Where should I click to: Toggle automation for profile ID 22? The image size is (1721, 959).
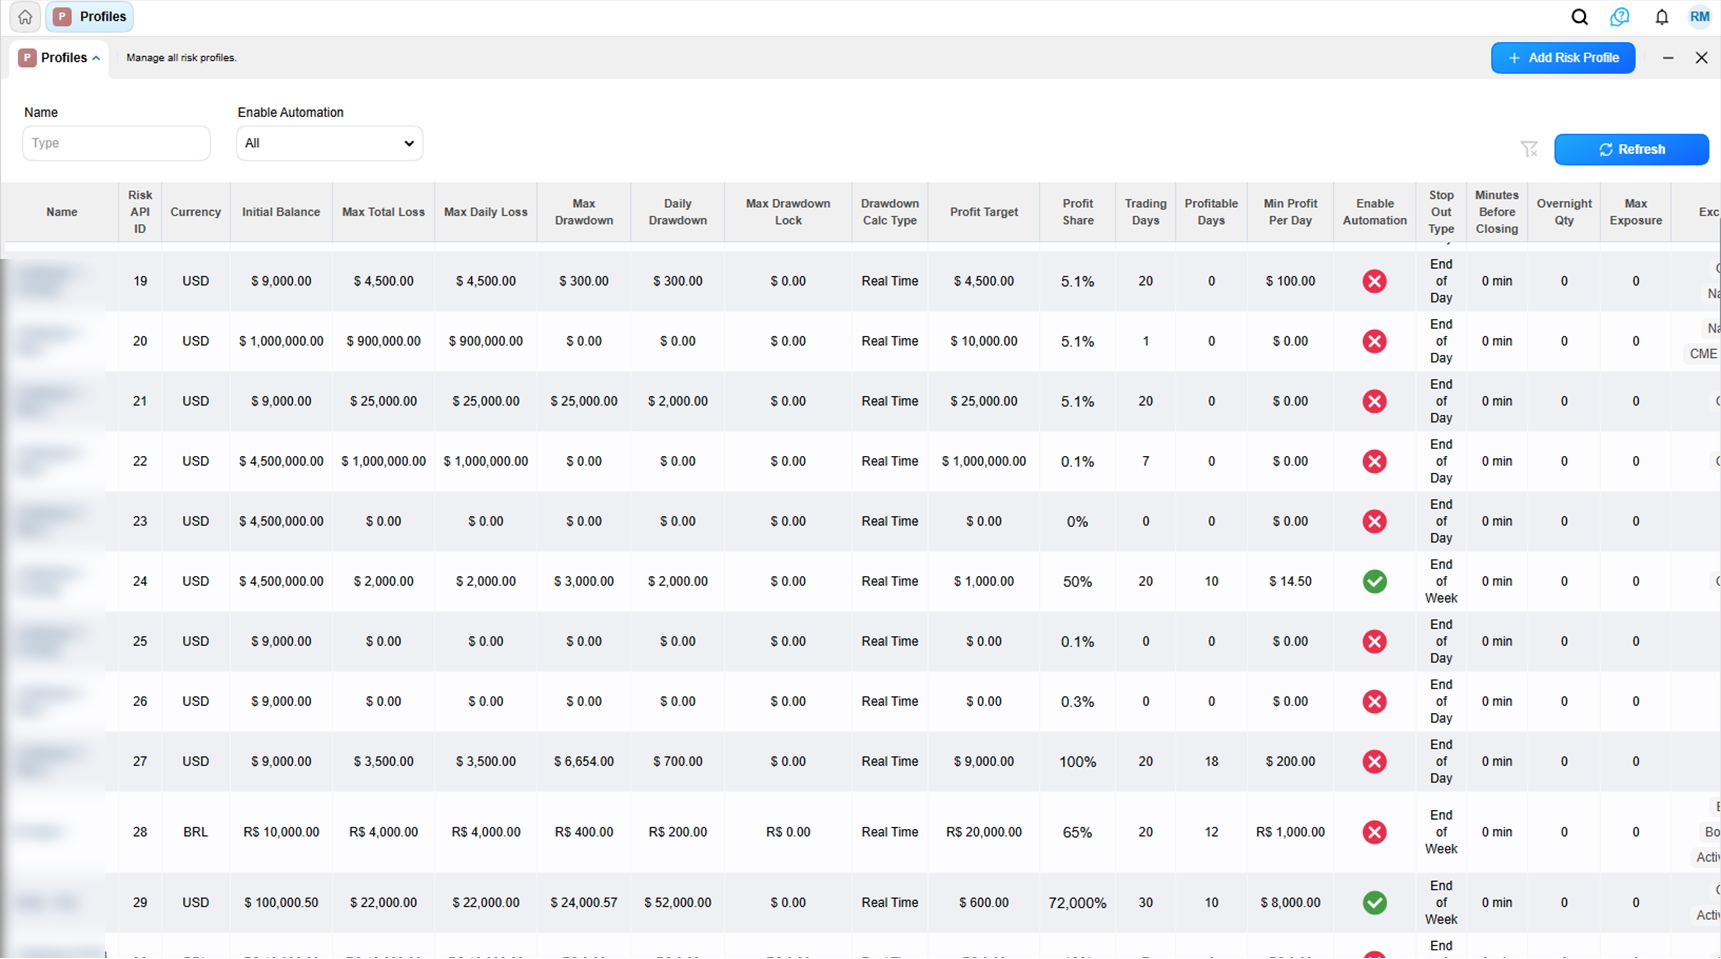(x=1374, y=461)
